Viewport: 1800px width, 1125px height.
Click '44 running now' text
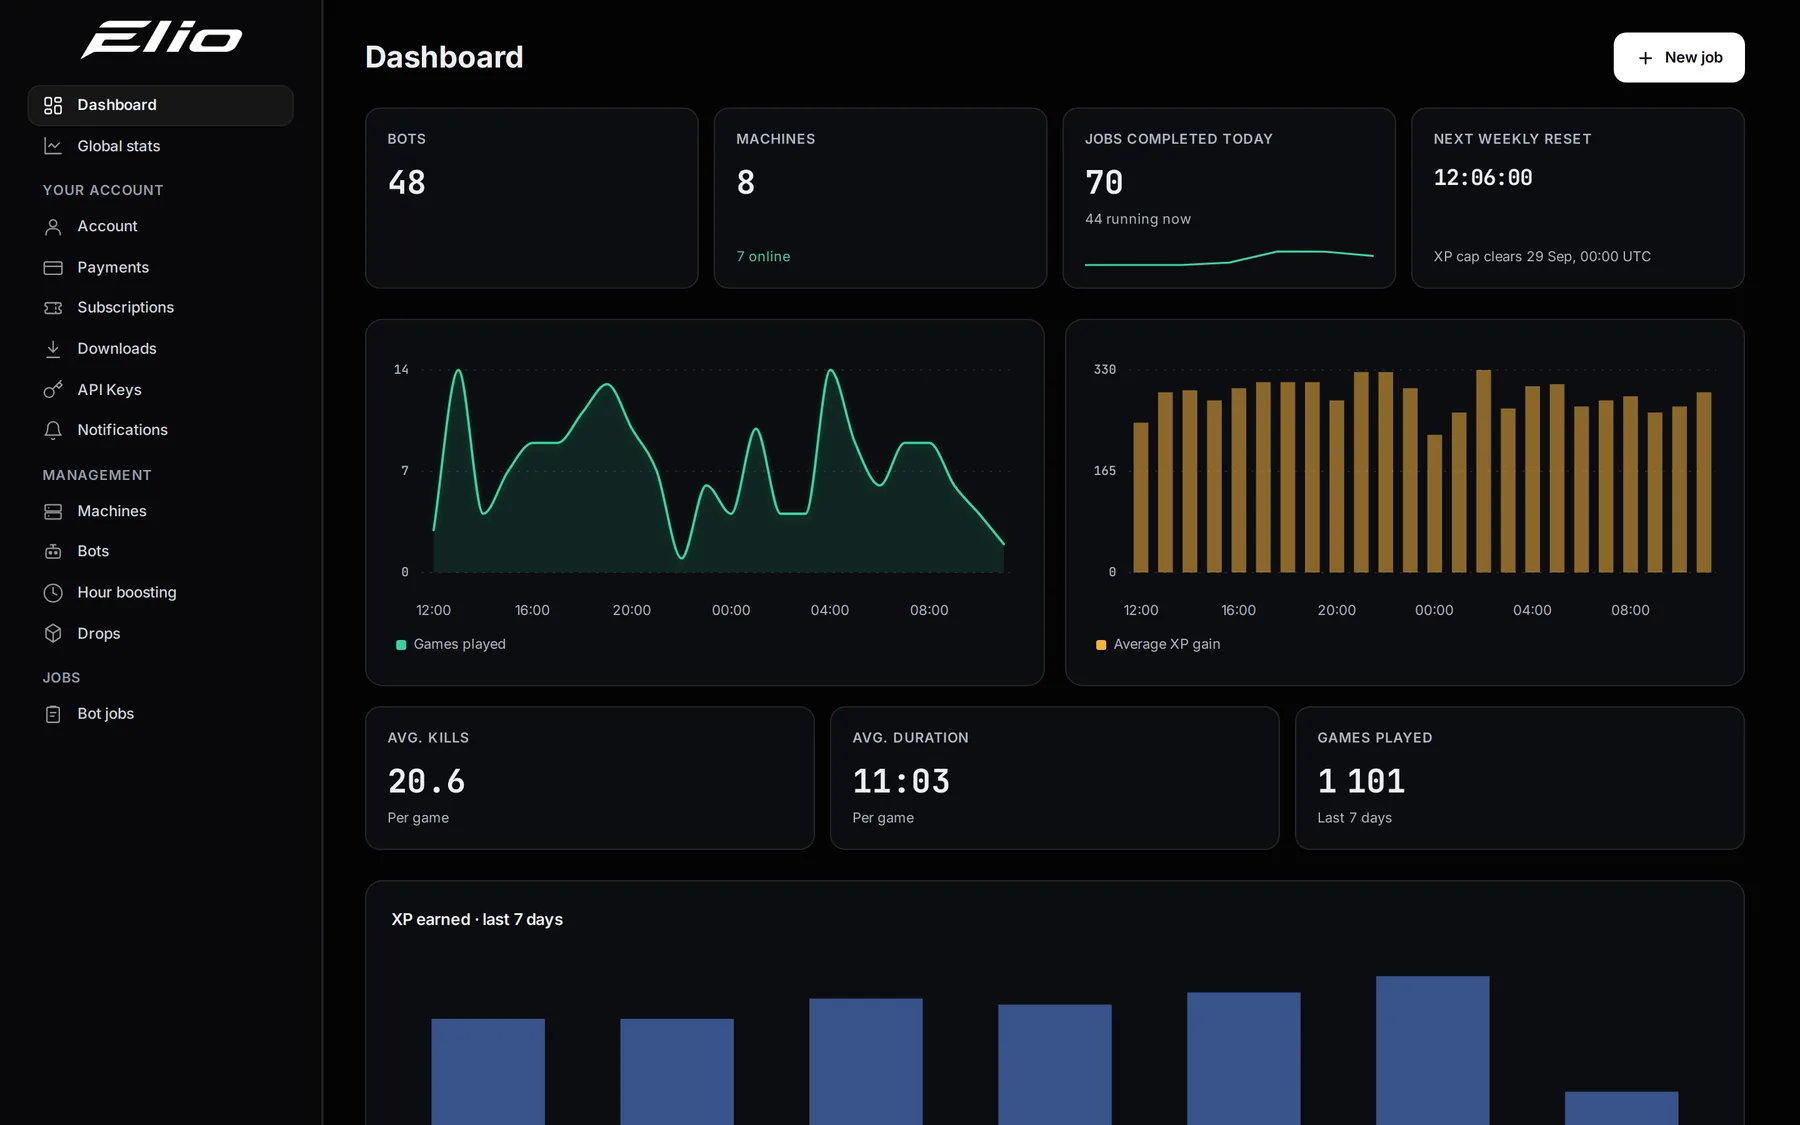pyautogui.click(x=1137, y=219)
